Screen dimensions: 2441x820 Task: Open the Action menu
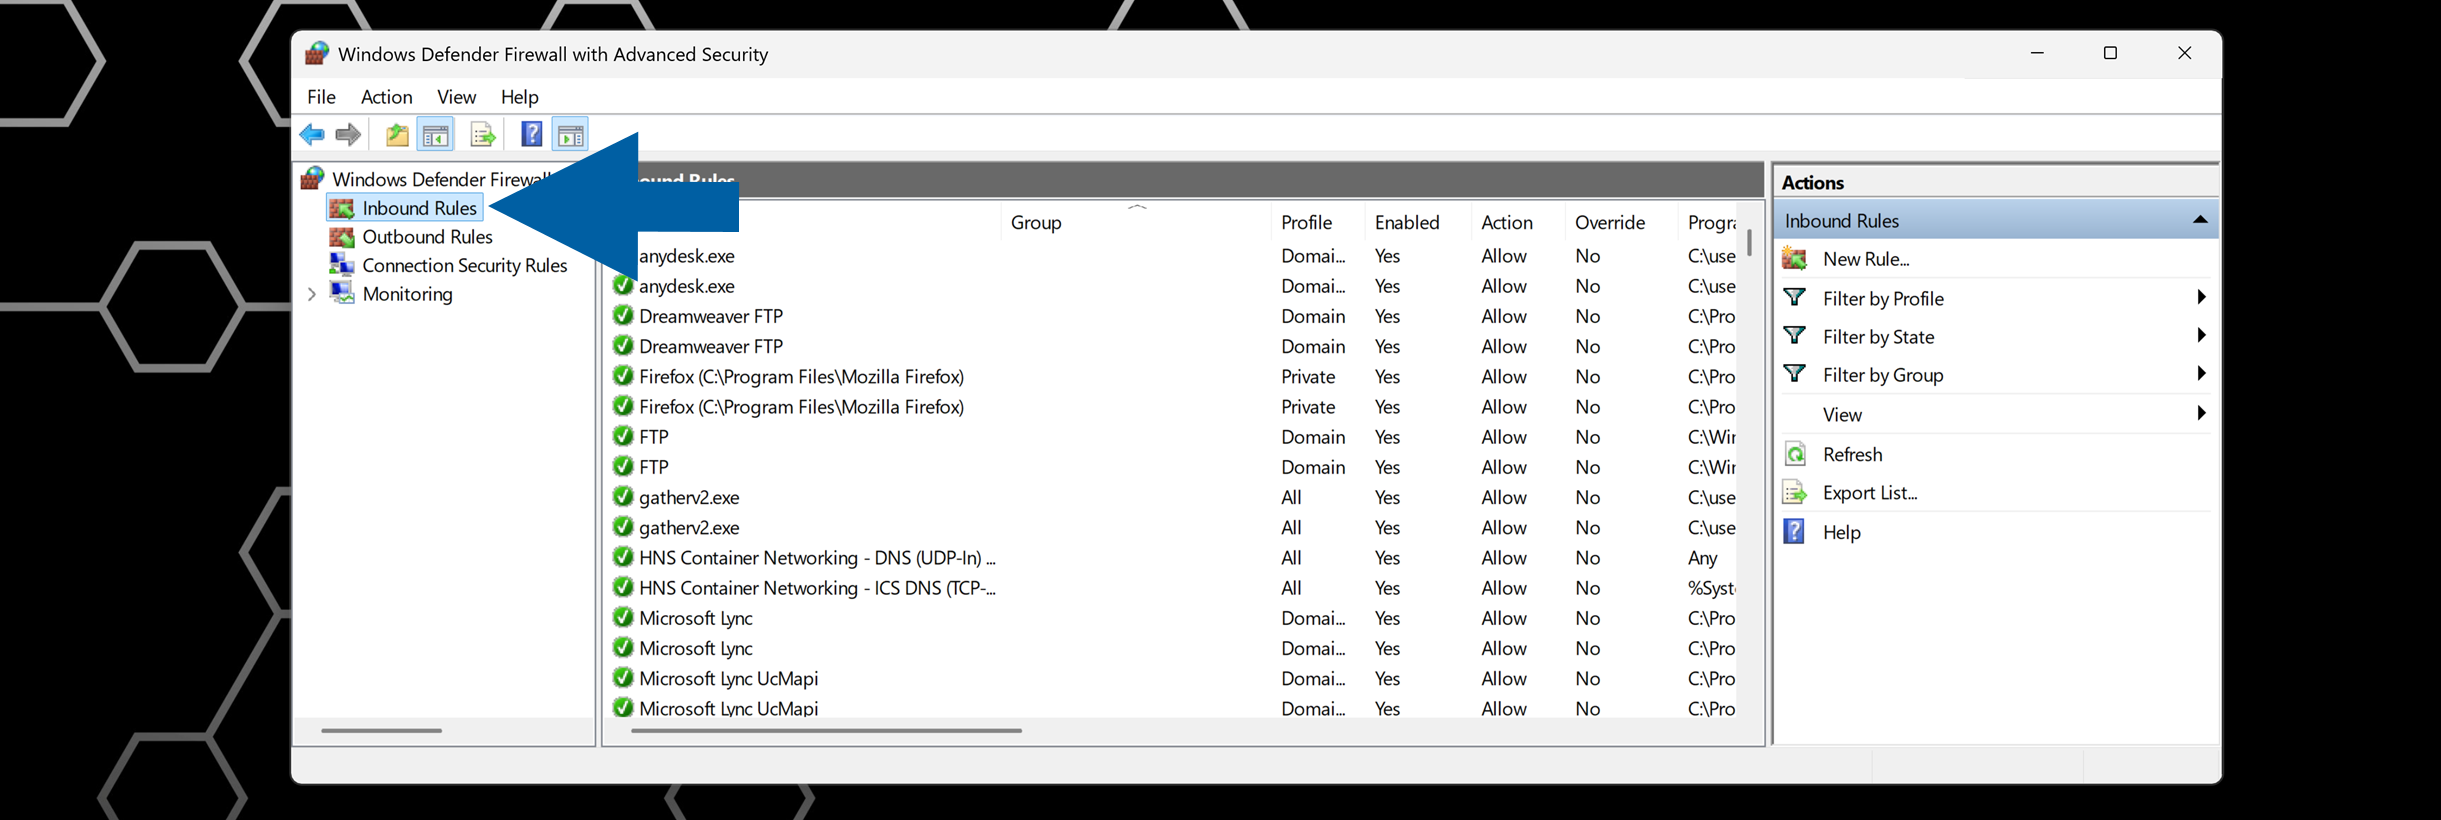point(386,97)
